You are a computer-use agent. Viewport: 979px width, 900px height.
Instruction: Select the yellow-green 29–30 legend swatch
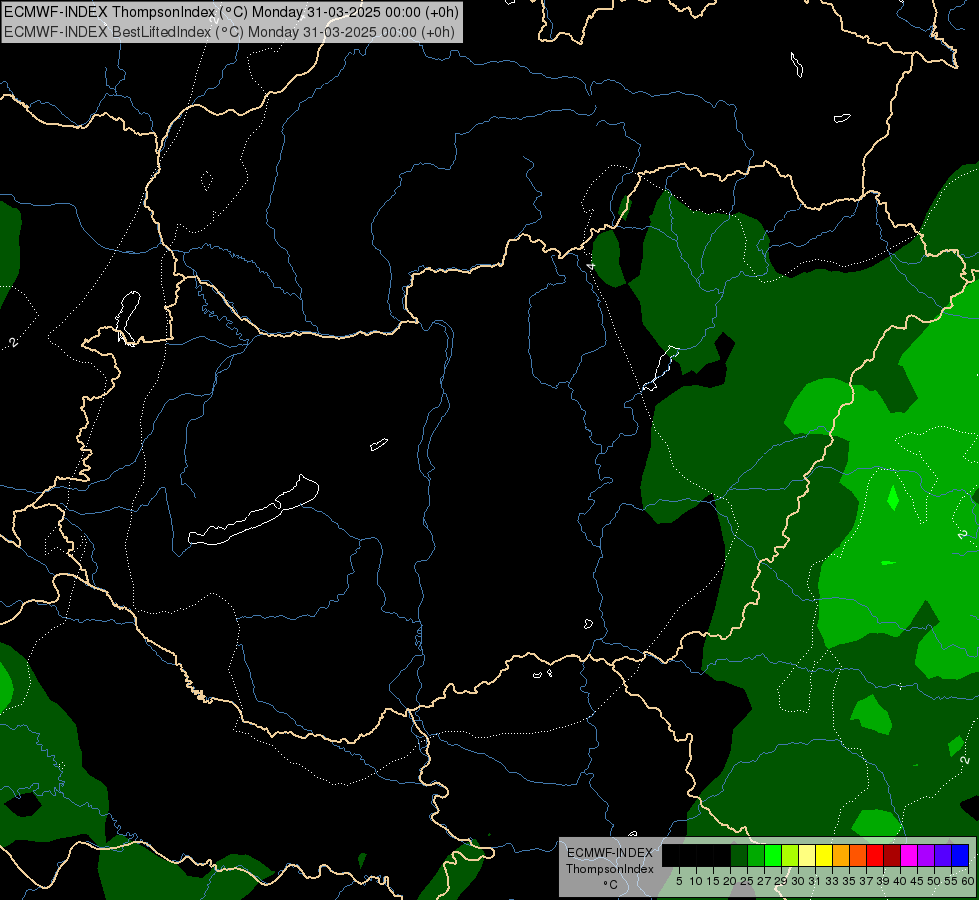tap(790, 855)
